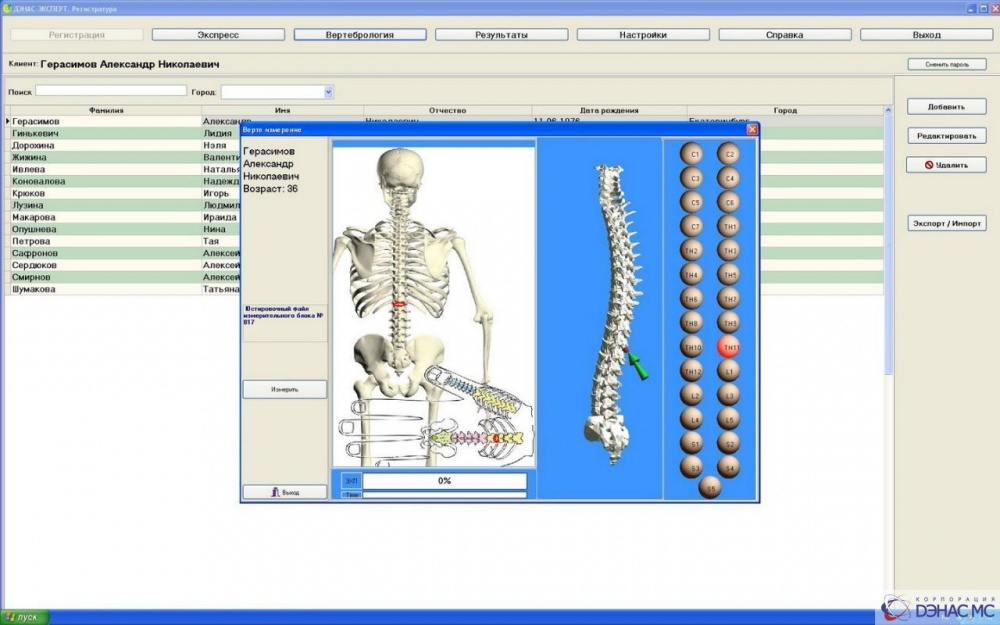
Task: Select the C1 vertebra button
Action: pos(691,154)
